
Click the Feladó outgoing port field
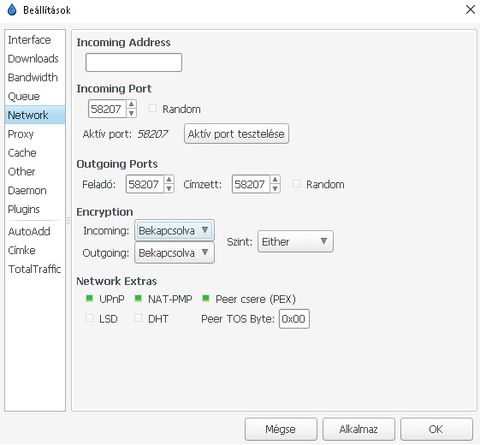(145, 184)
